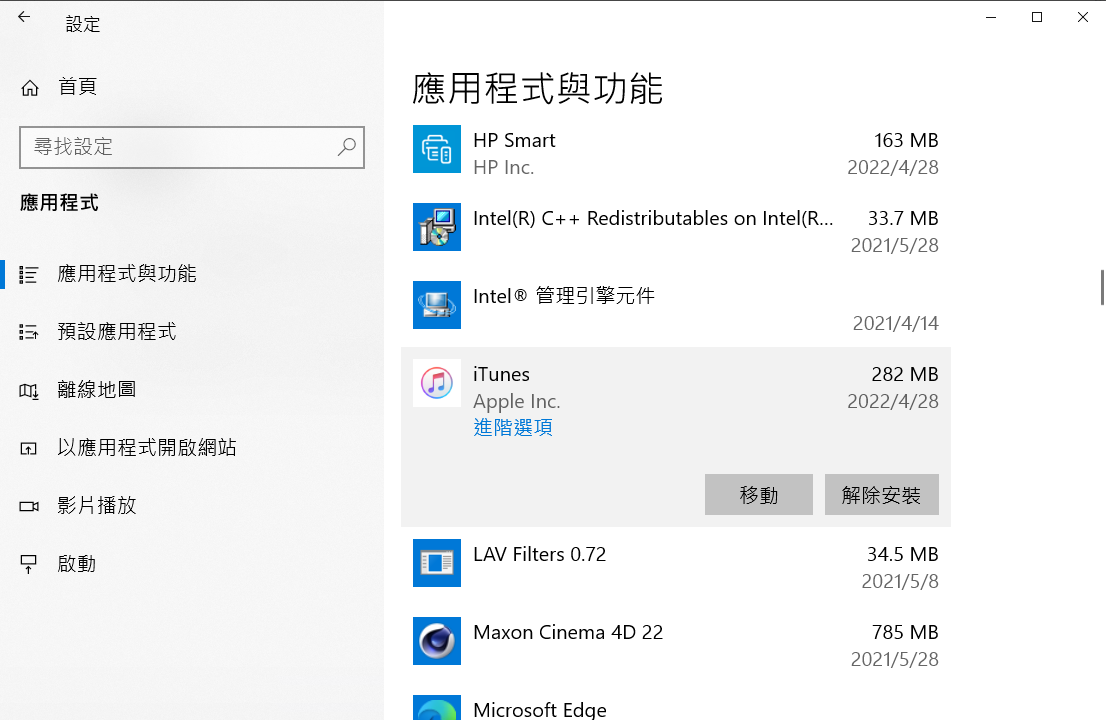
Task: Select the Maxon Cinema 4D 22 entry name
Action: pos(569,633)
